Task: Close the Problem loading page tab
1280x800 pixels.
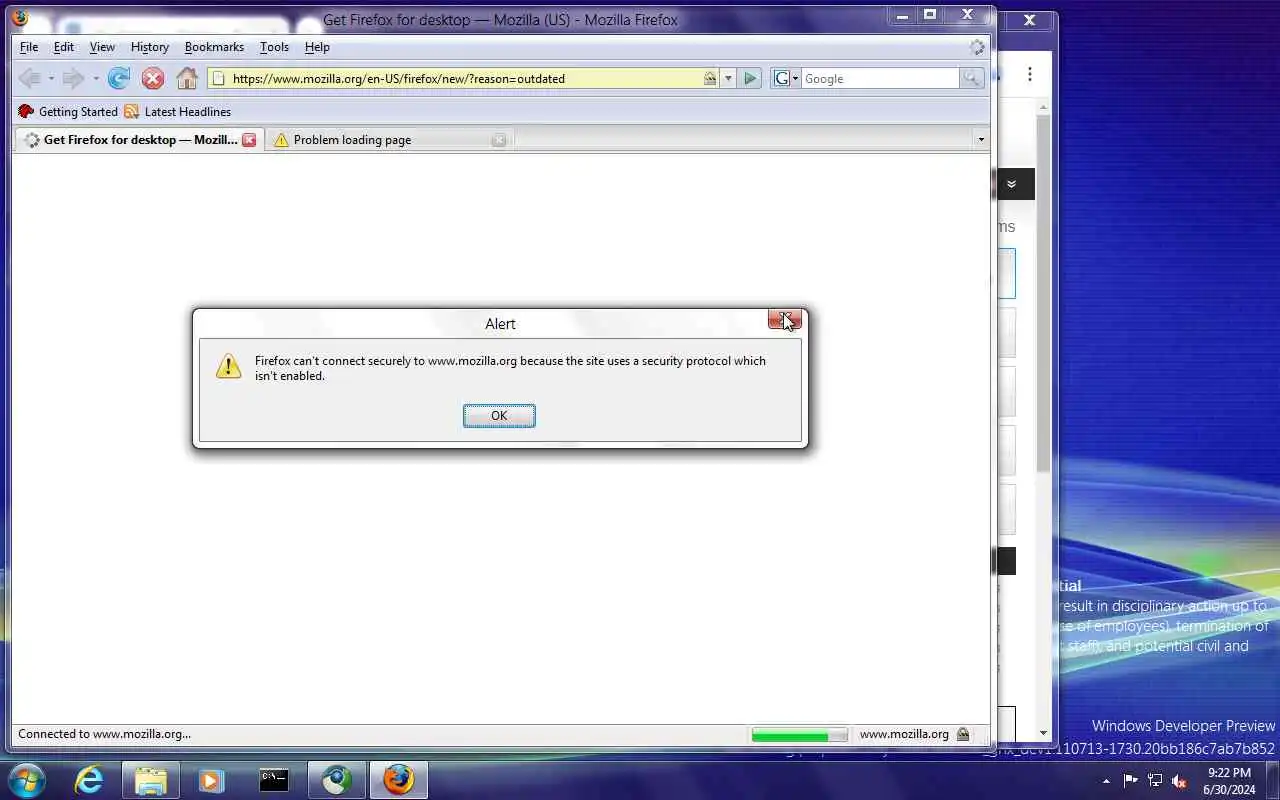Action: (x=499, y=140)
